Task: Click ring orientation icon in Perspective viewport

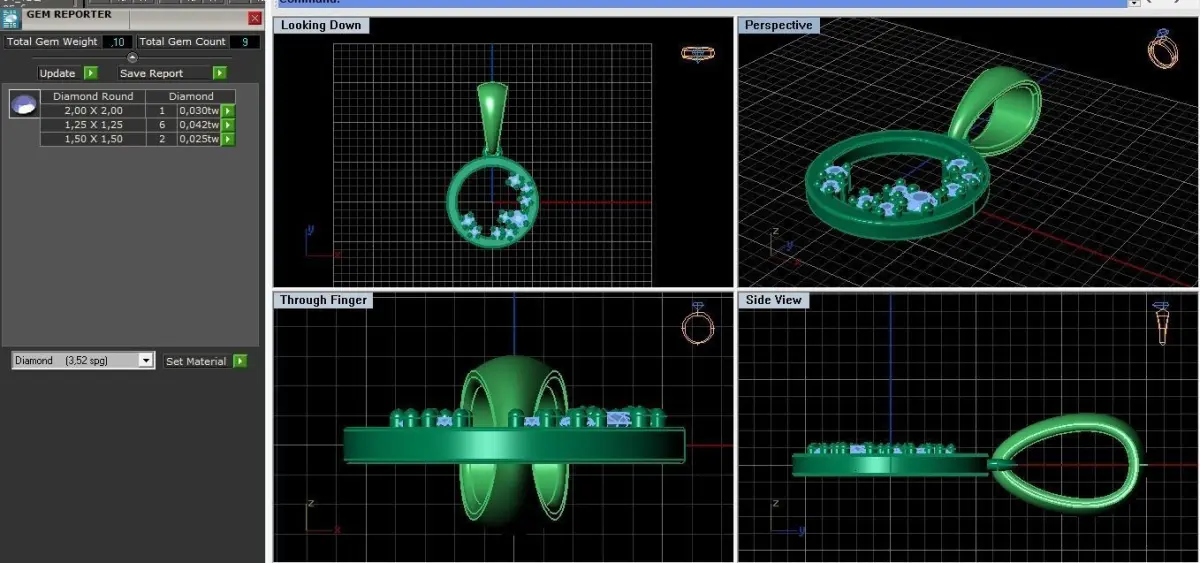Action: [1163, 49]
